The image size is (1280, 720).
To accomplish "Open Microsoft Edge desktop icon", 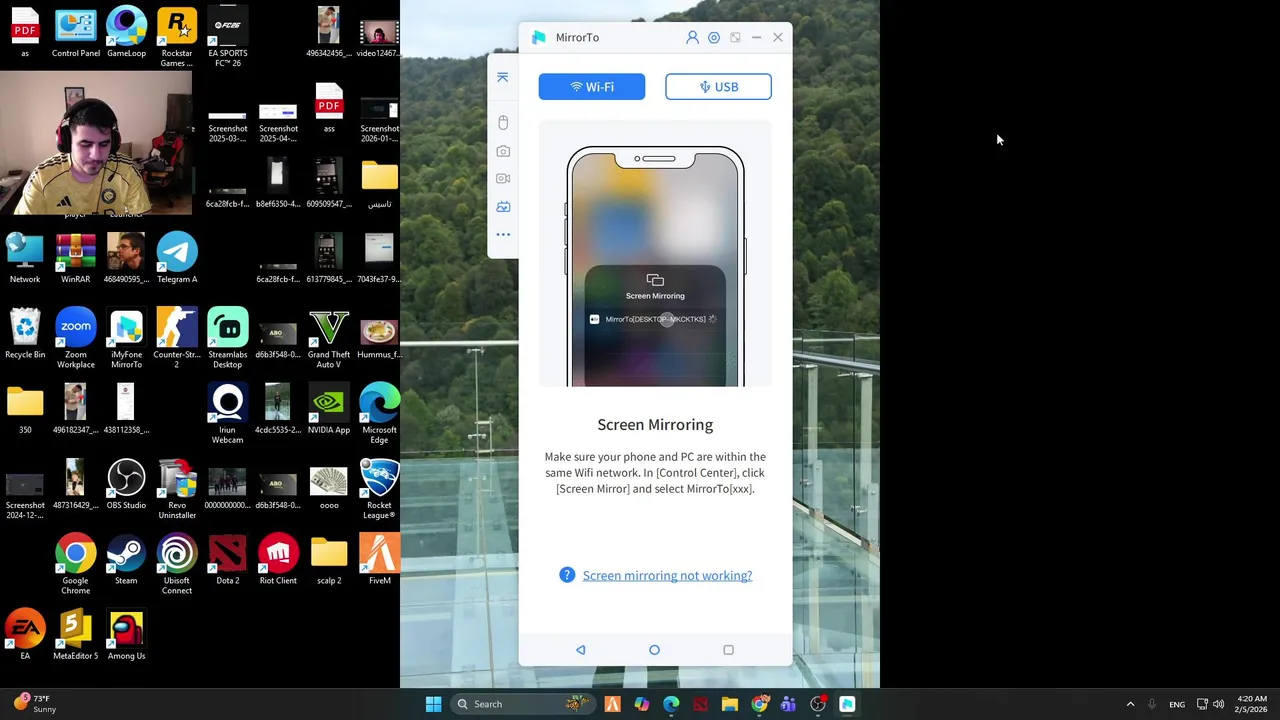I will pos(379,414).
